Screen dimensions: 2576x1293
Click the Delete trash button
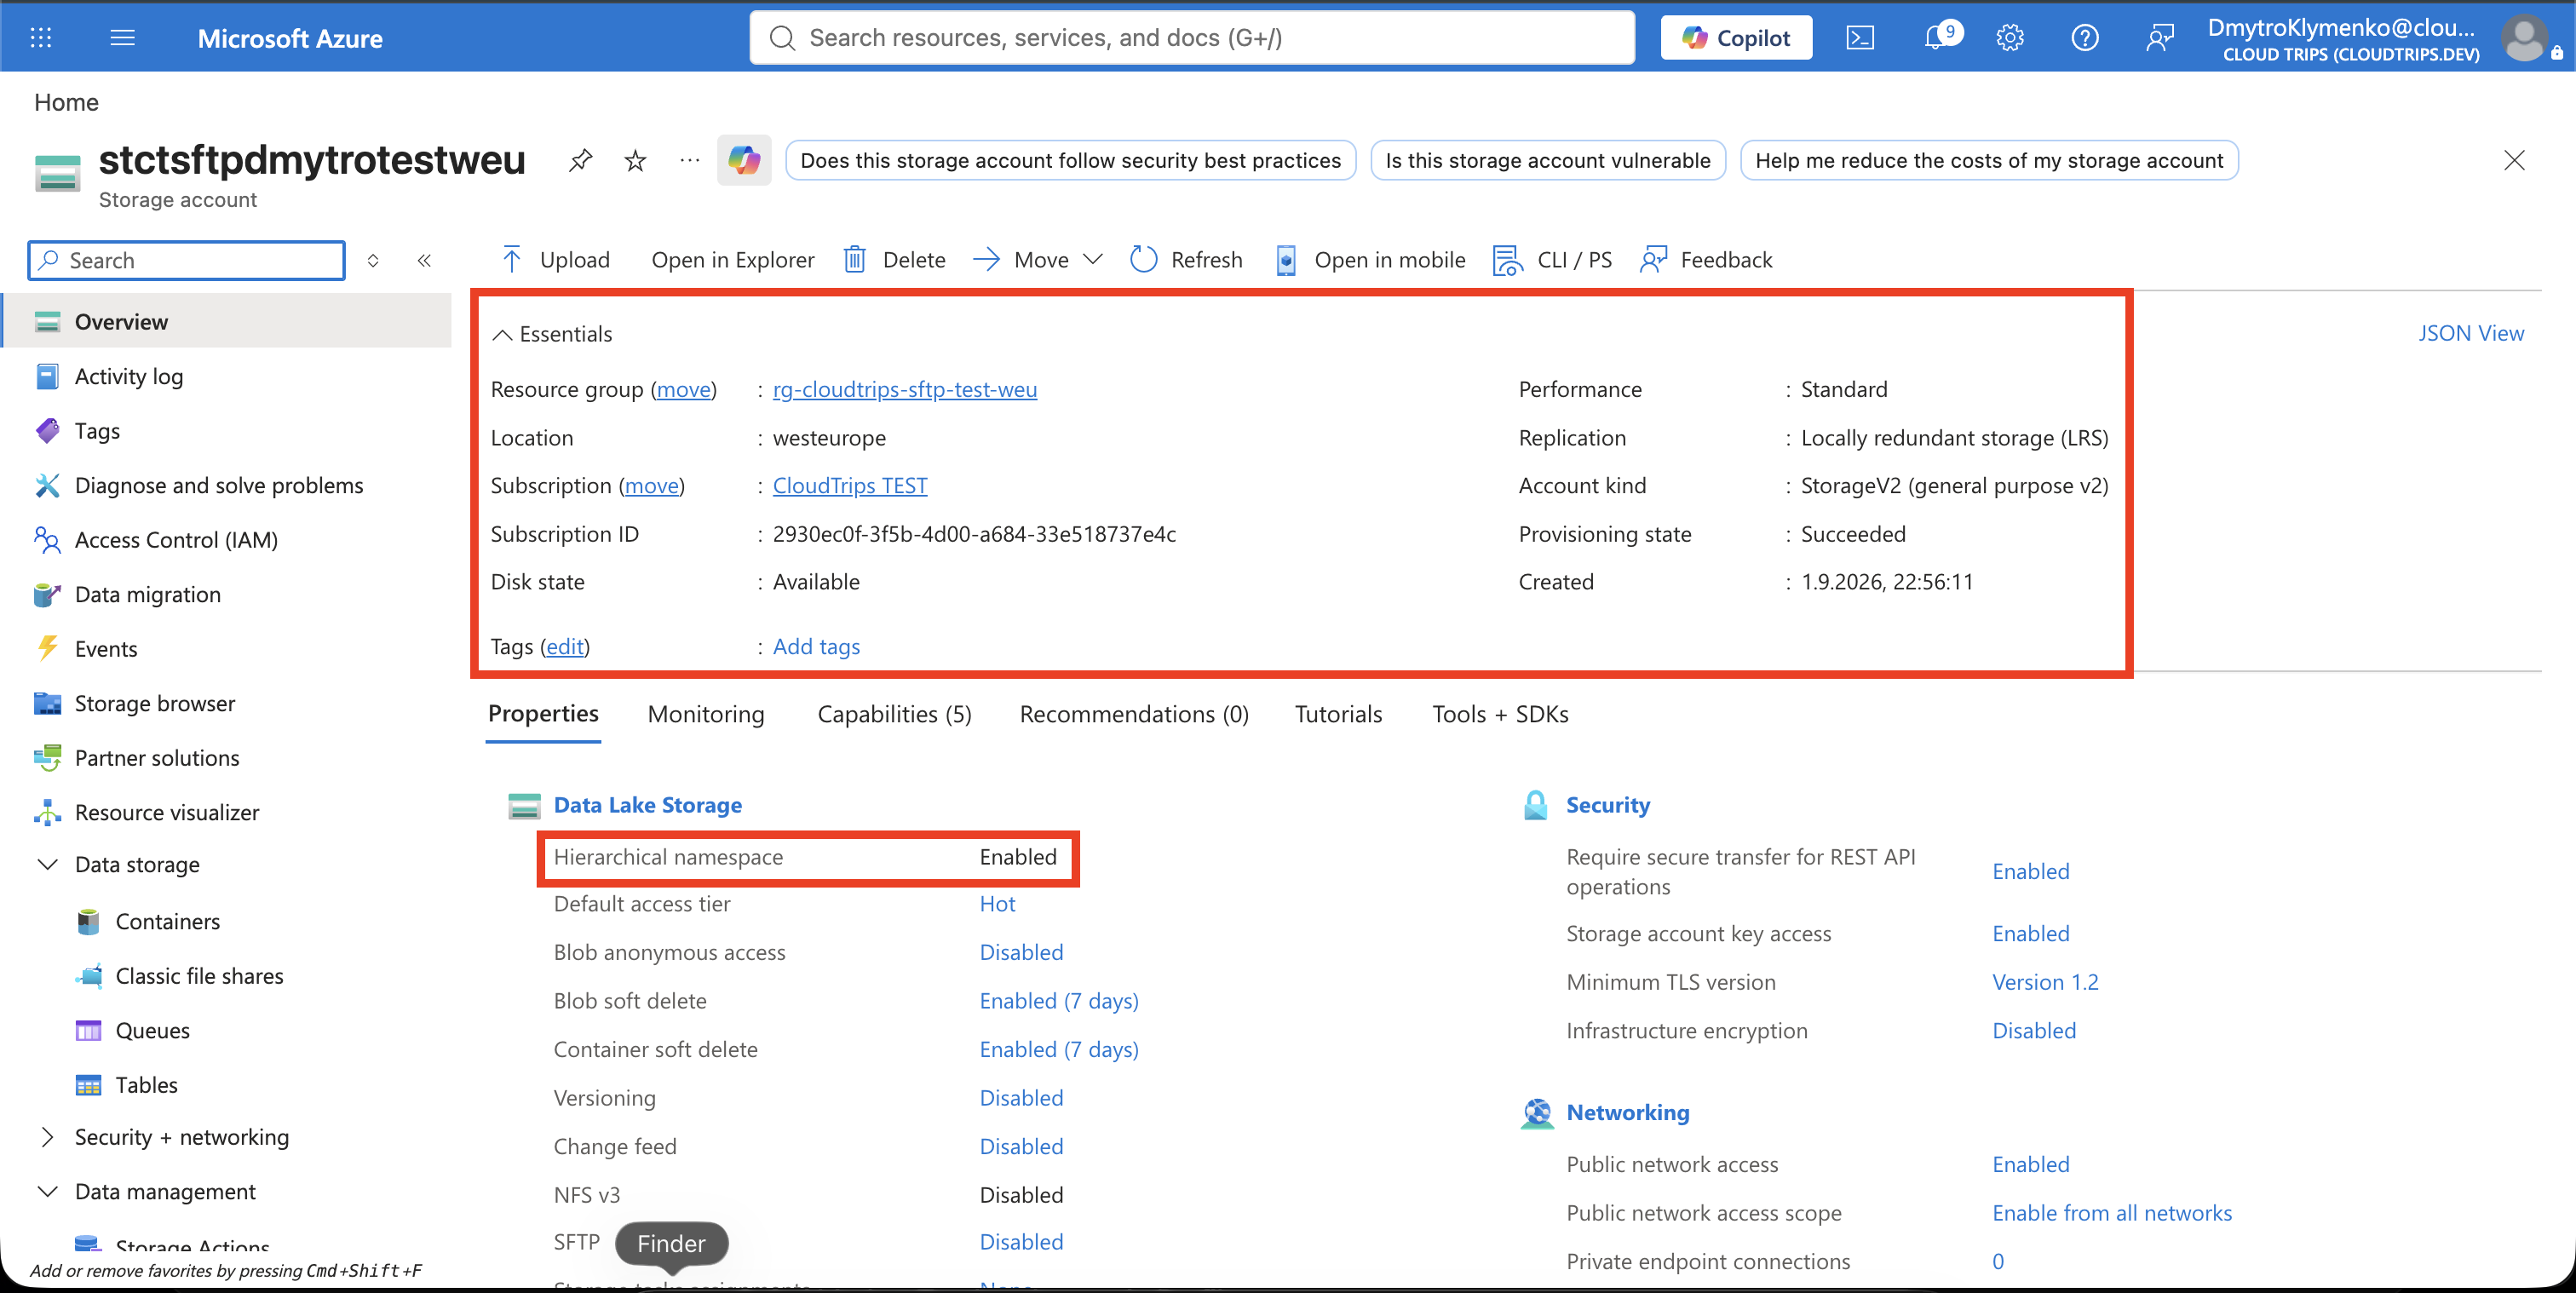tap(894, 260)
